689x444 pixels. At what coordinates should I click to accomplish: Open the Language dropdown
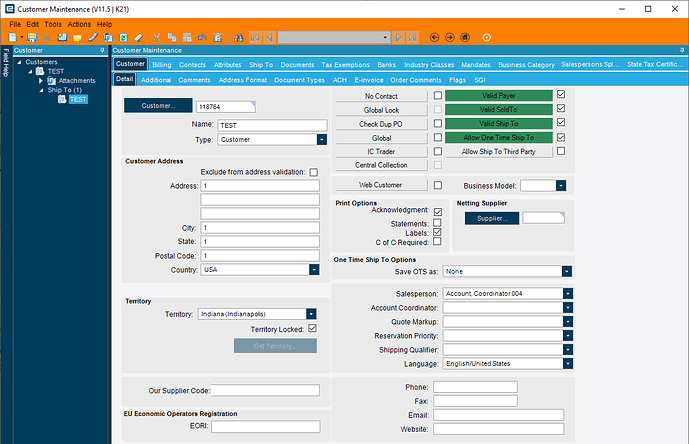coord(567,364)
